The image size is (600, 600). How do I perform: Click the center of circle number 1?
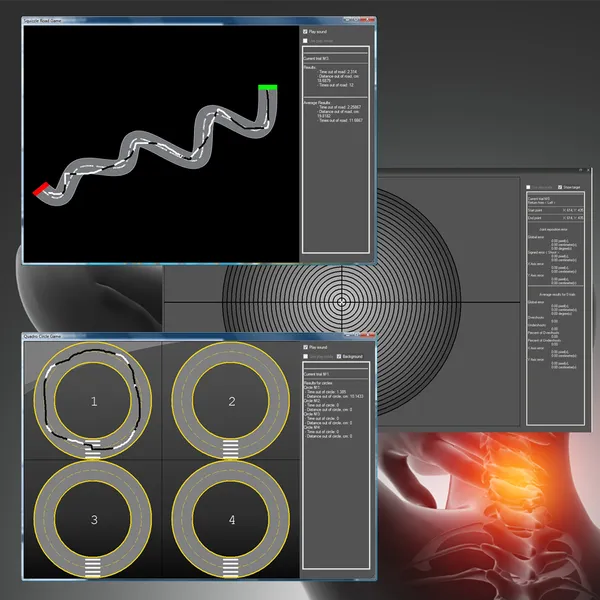point(93,401)
